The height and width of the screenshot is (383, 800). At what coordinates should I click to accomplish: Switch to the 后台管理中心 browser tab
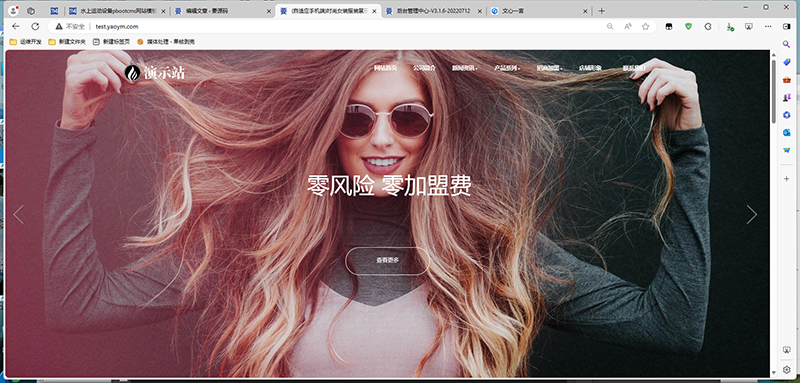click(434, 11)
